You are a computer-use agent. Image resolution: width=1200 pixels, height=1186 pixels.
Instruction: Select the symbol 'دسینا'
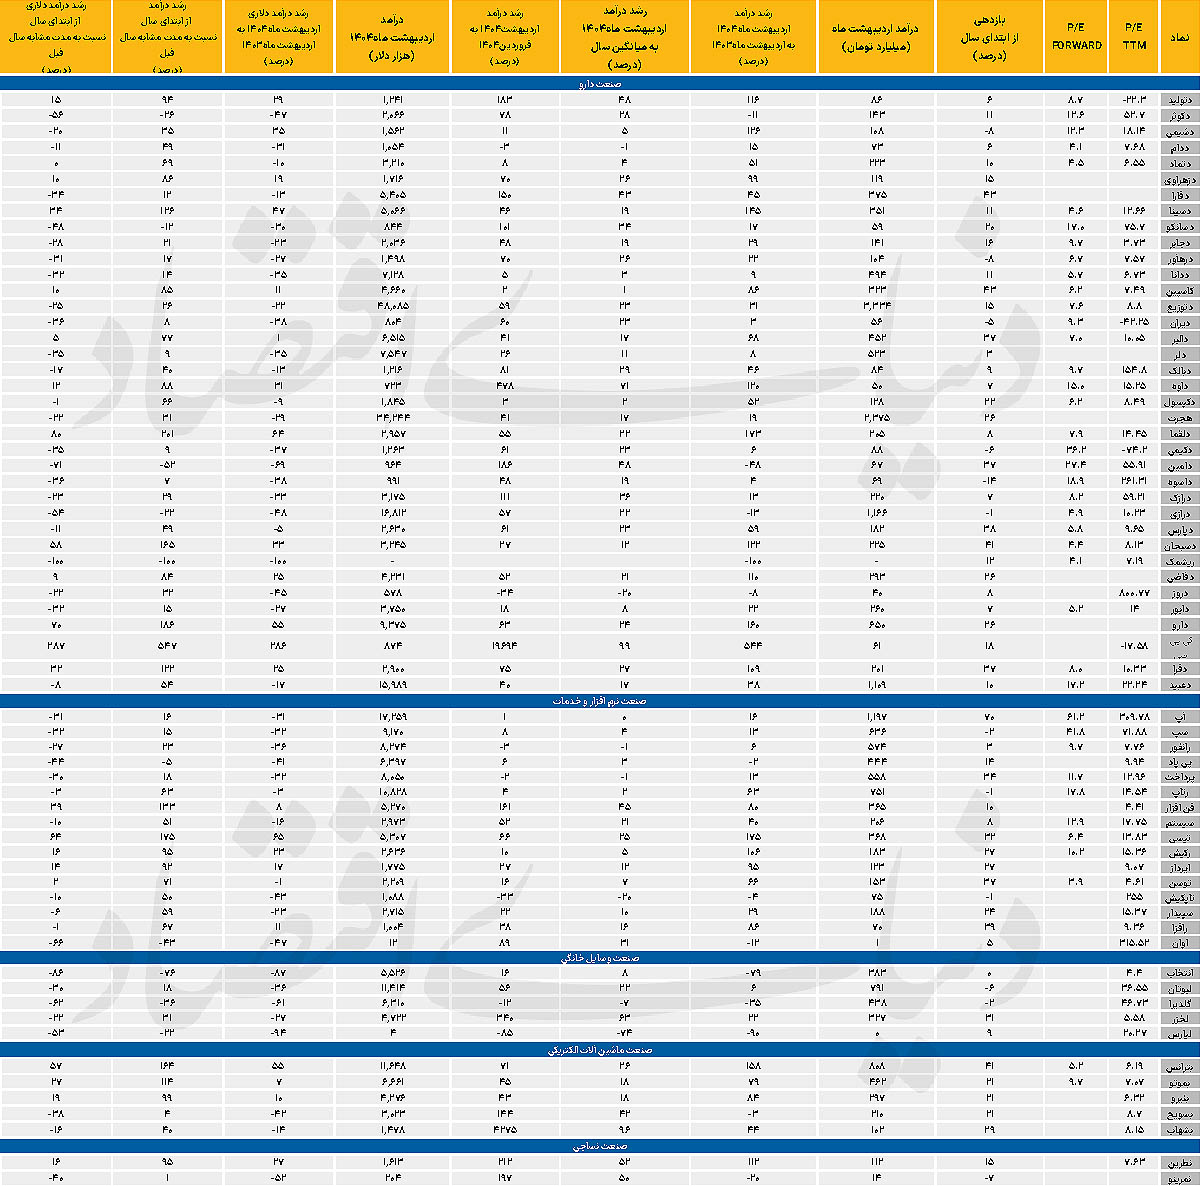pyautogui.click(x=1179, y=210)
